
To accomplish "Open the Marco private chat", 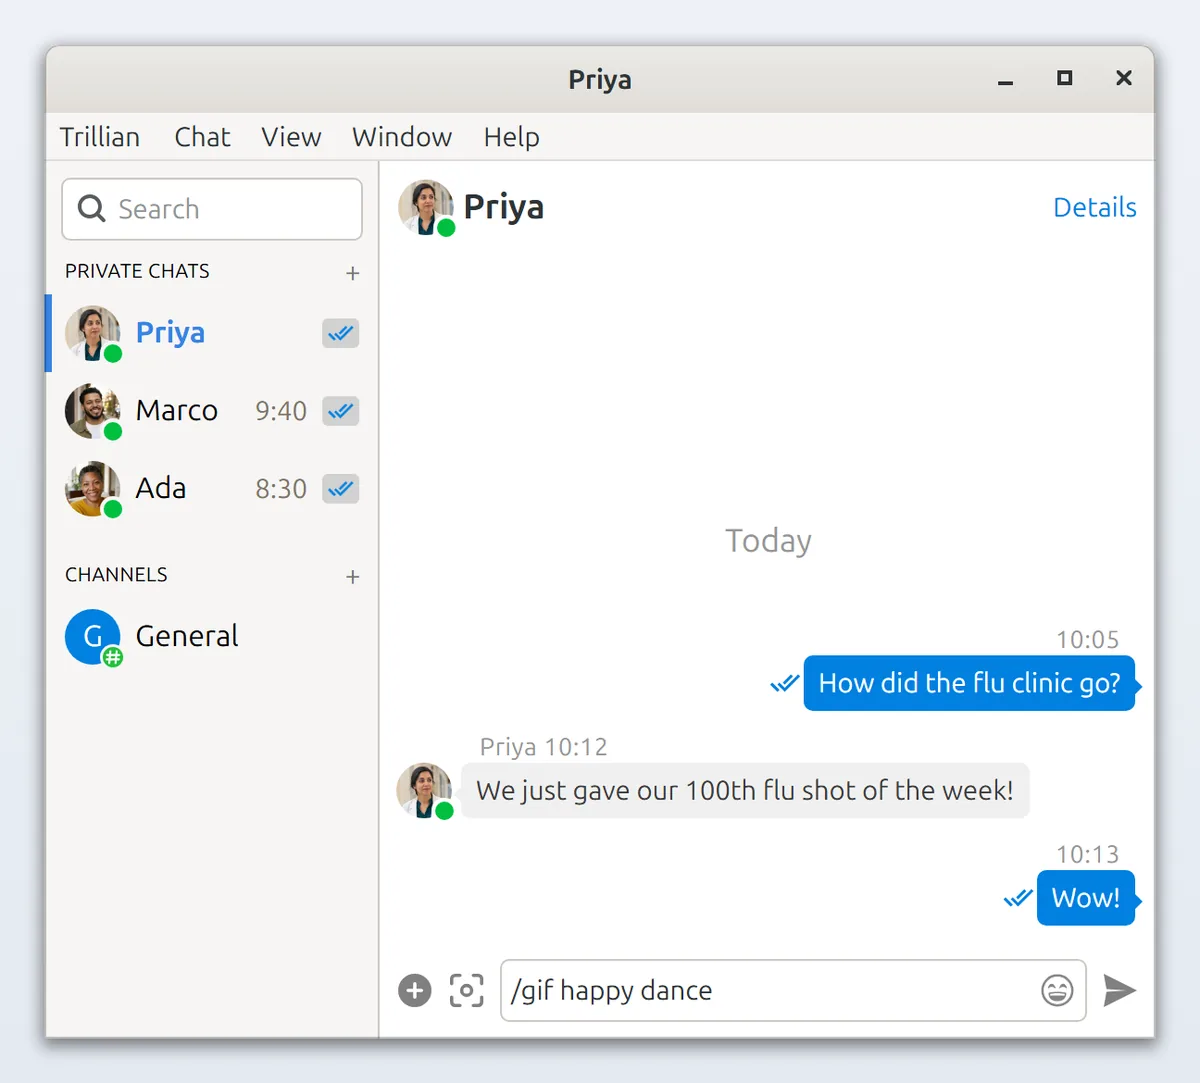I will (212, 411).
